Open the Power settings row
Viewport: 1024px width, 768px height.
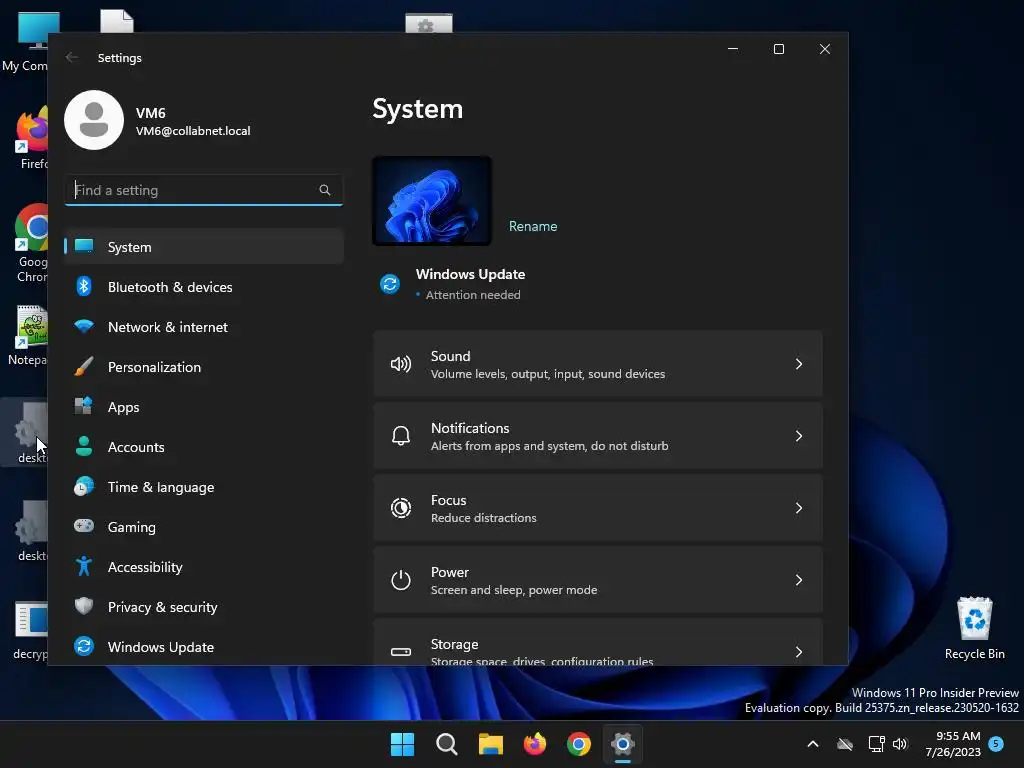[598, 579]
